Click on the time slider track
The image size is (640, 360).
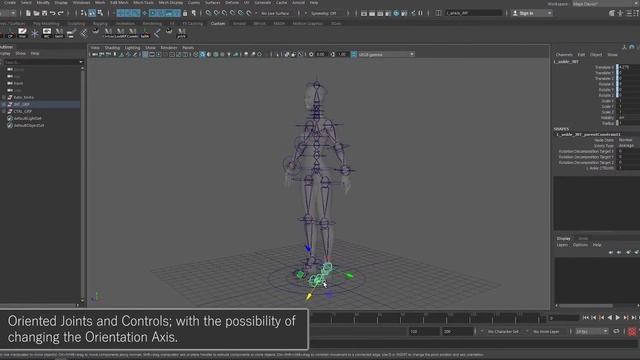pos(427,318)
